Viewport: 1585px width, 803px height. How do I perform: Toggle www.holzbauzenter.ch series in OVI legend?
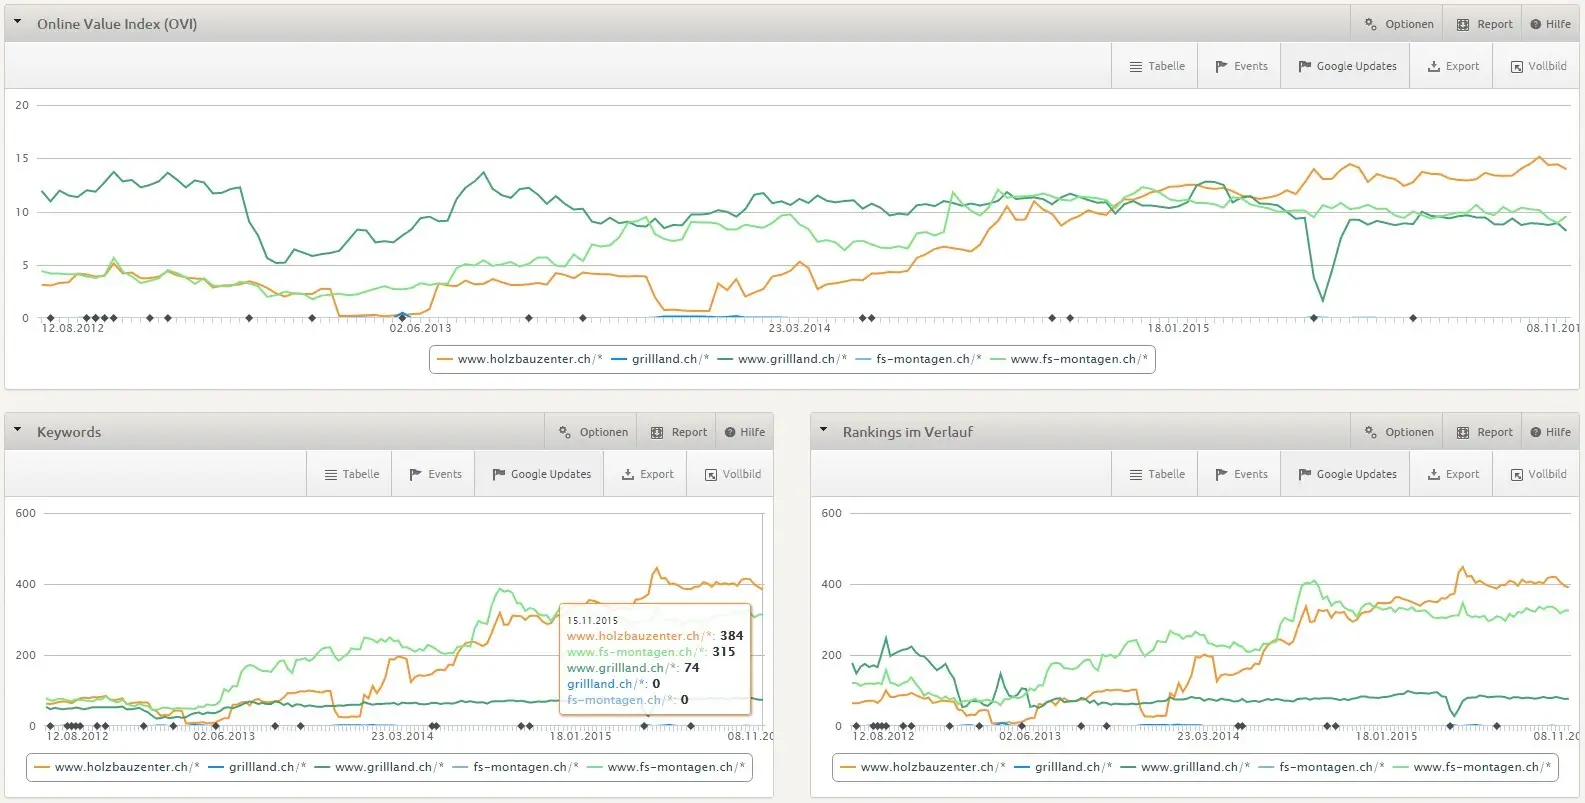click(520, 359)
